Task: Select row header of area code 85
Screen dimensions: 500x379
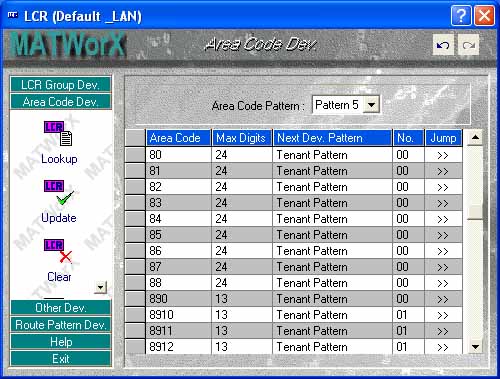Action: coord(135,235)
